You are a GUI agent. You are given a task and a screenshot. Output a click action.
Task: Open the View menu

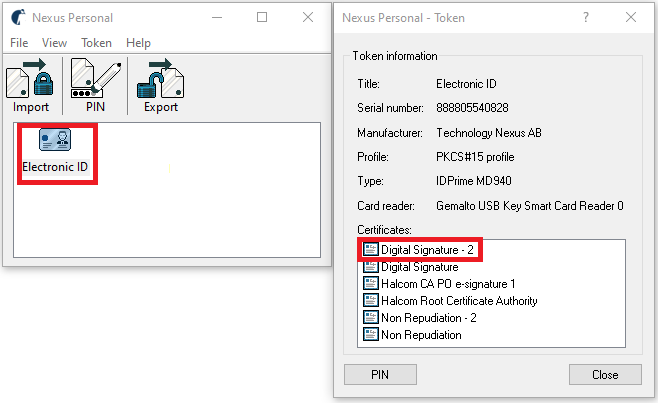[x=54, y=43]
